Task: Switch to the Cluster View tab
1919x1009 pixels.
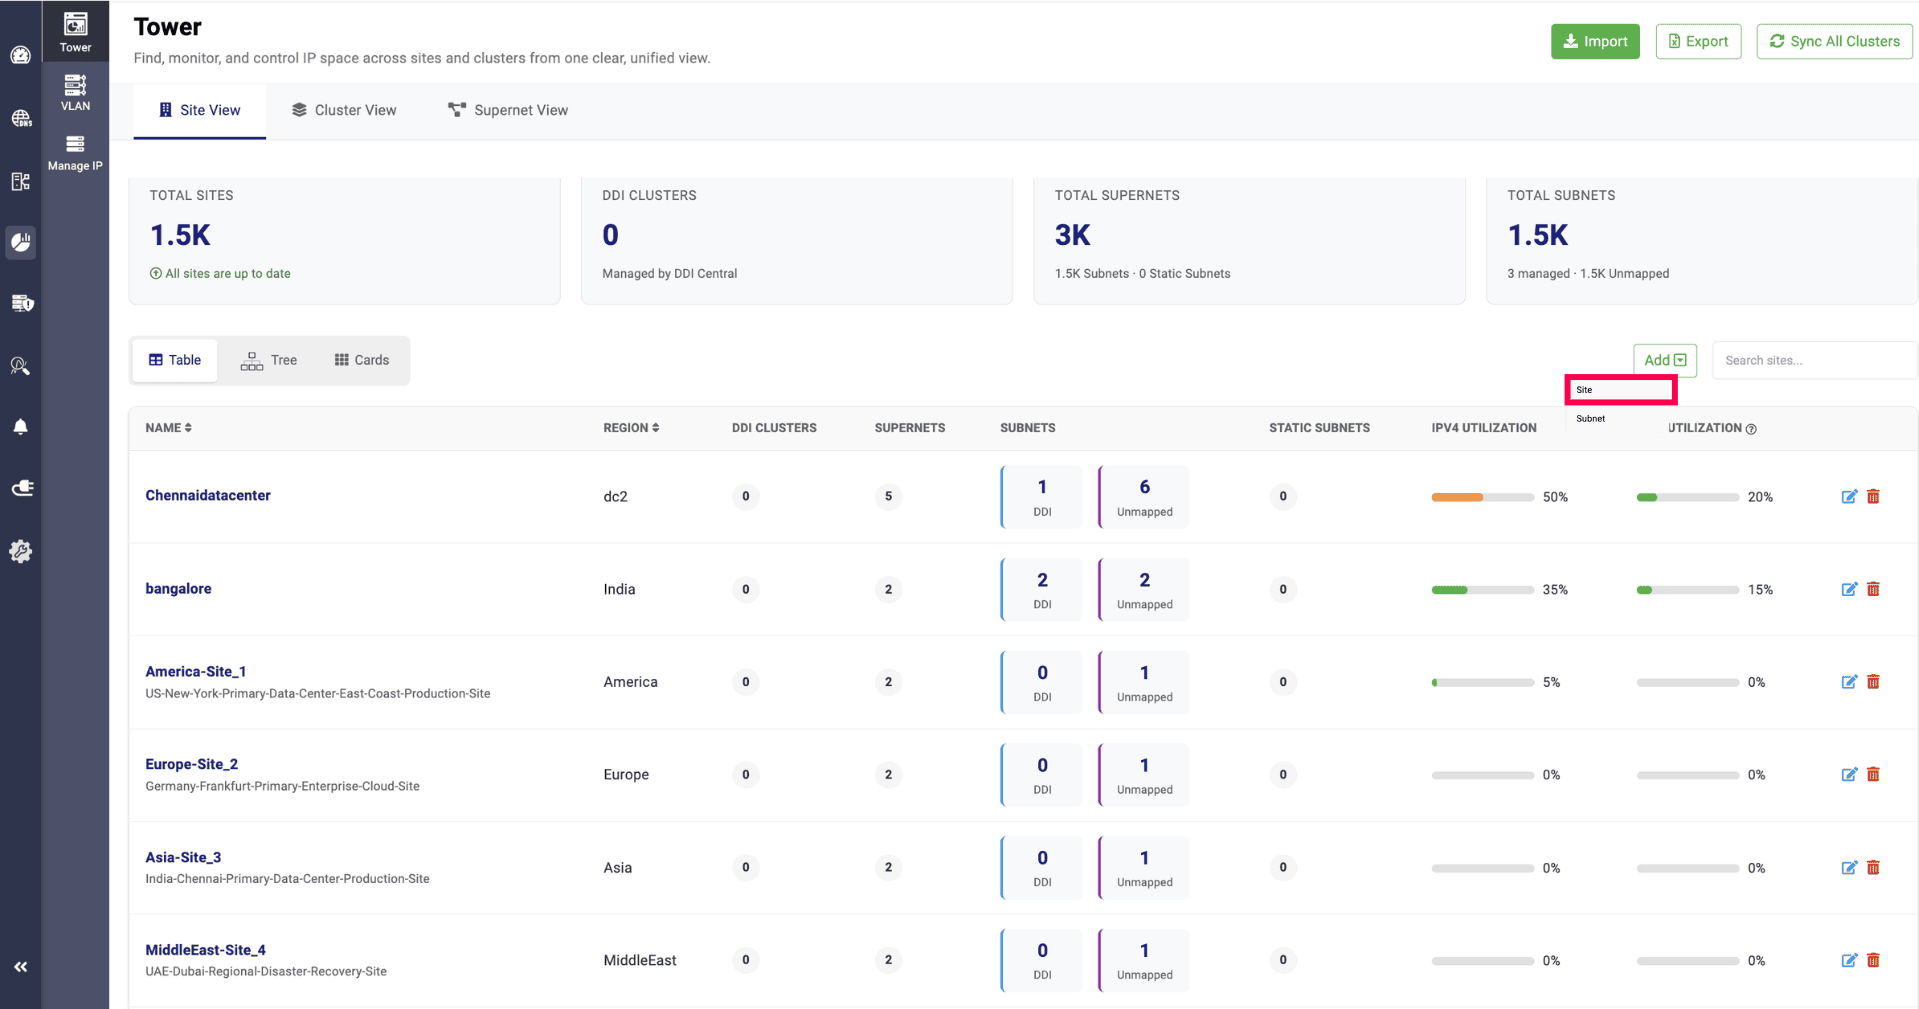Action: [344, 110]
